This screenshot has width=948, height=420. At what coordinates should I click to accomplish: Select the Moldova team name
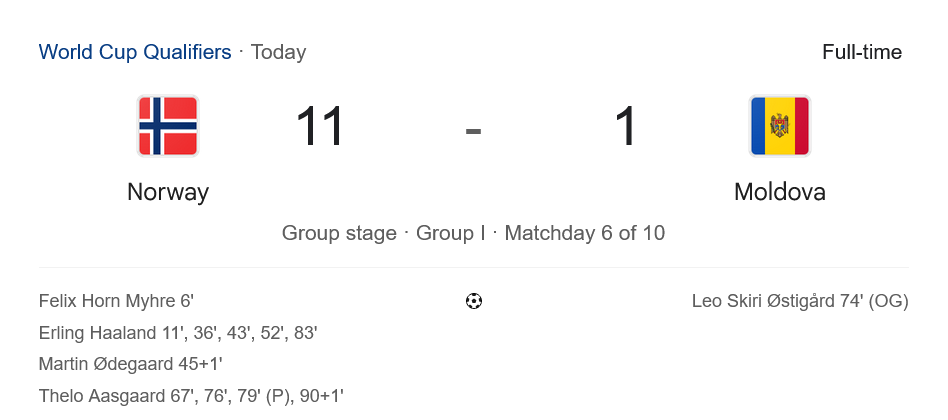(780, 192)
